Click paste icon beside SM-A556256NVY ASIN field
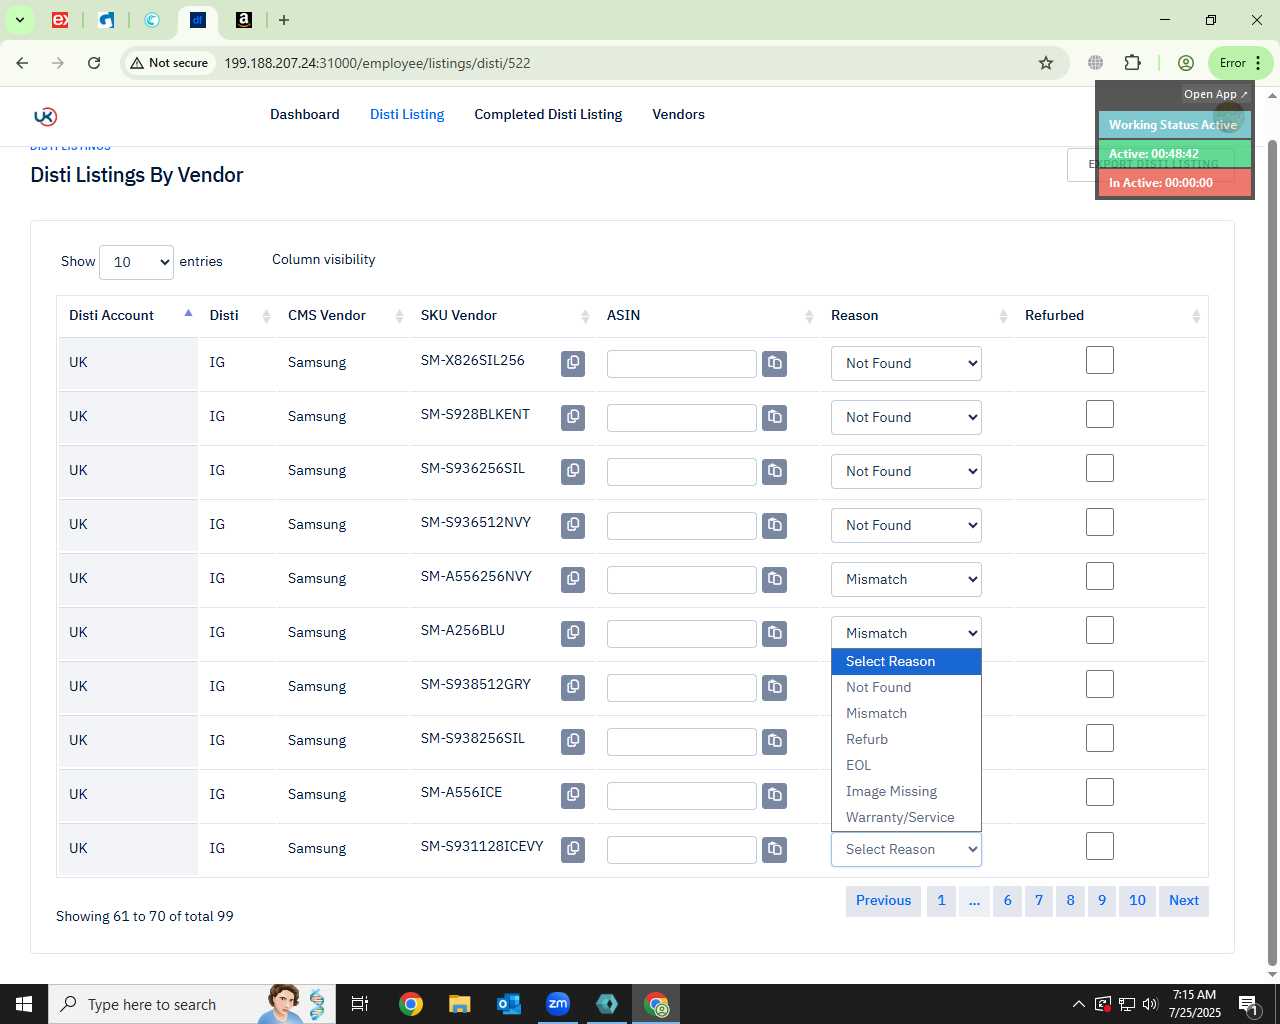The width and height of the screenshot is (1280, 1024). (775, 579)
